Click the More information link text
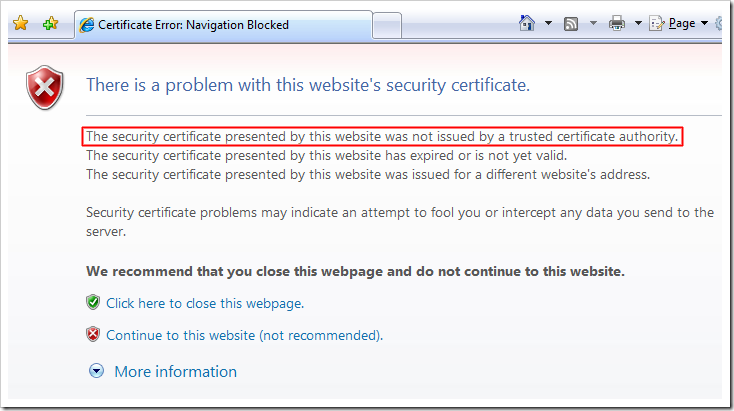The image size is (734, 411). point(176,372)
